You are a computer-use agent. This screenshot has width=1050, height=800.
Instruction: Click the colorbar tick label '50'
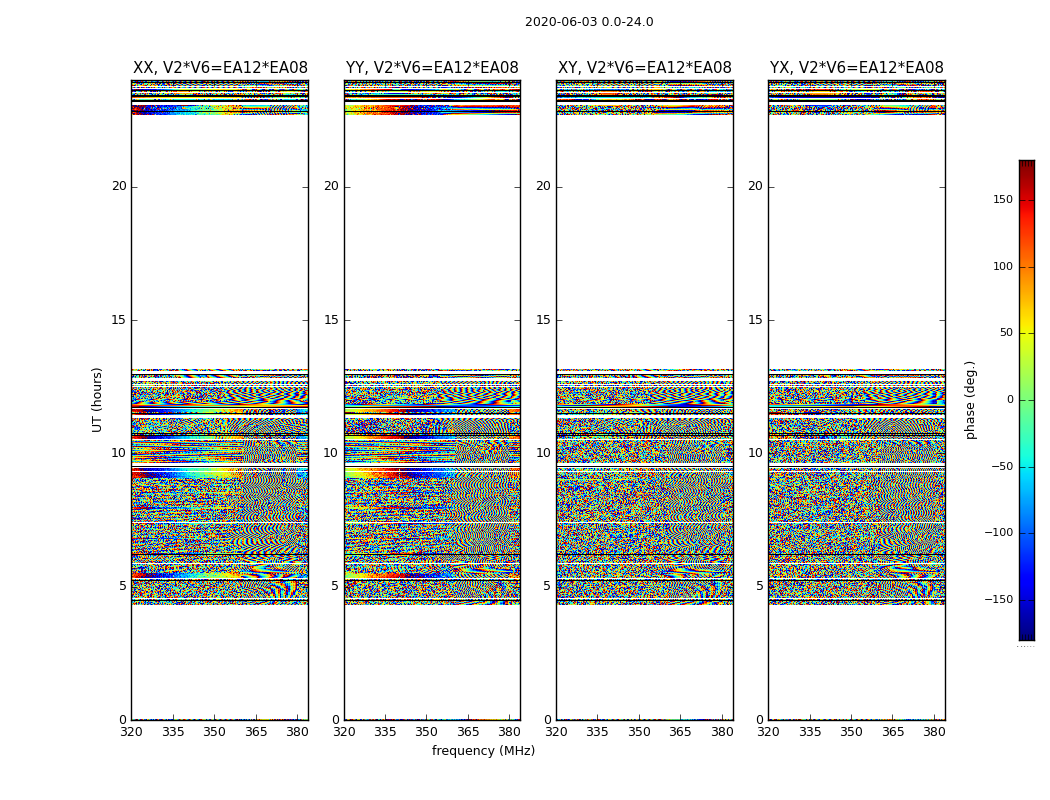click(1006, 333)
